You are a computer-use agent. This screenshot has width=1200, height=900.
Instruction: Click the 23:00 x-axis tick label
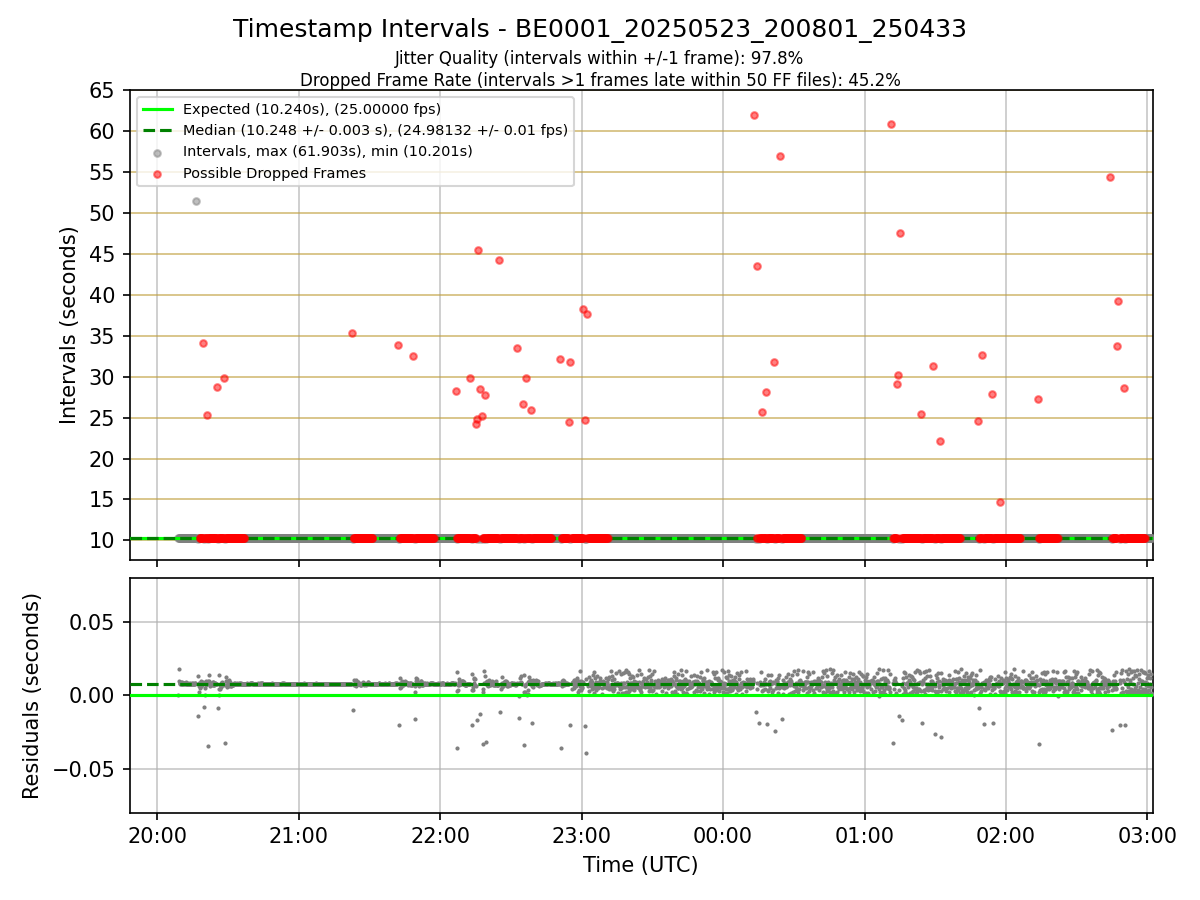point(582,836)
